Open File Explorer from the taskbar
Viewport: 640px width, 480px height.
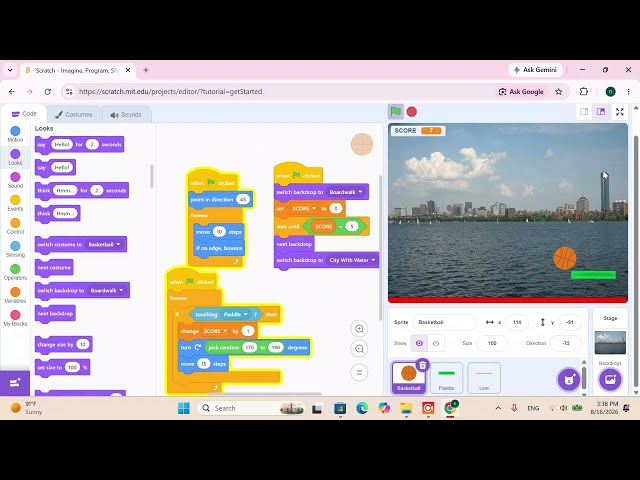coord(406,408)
